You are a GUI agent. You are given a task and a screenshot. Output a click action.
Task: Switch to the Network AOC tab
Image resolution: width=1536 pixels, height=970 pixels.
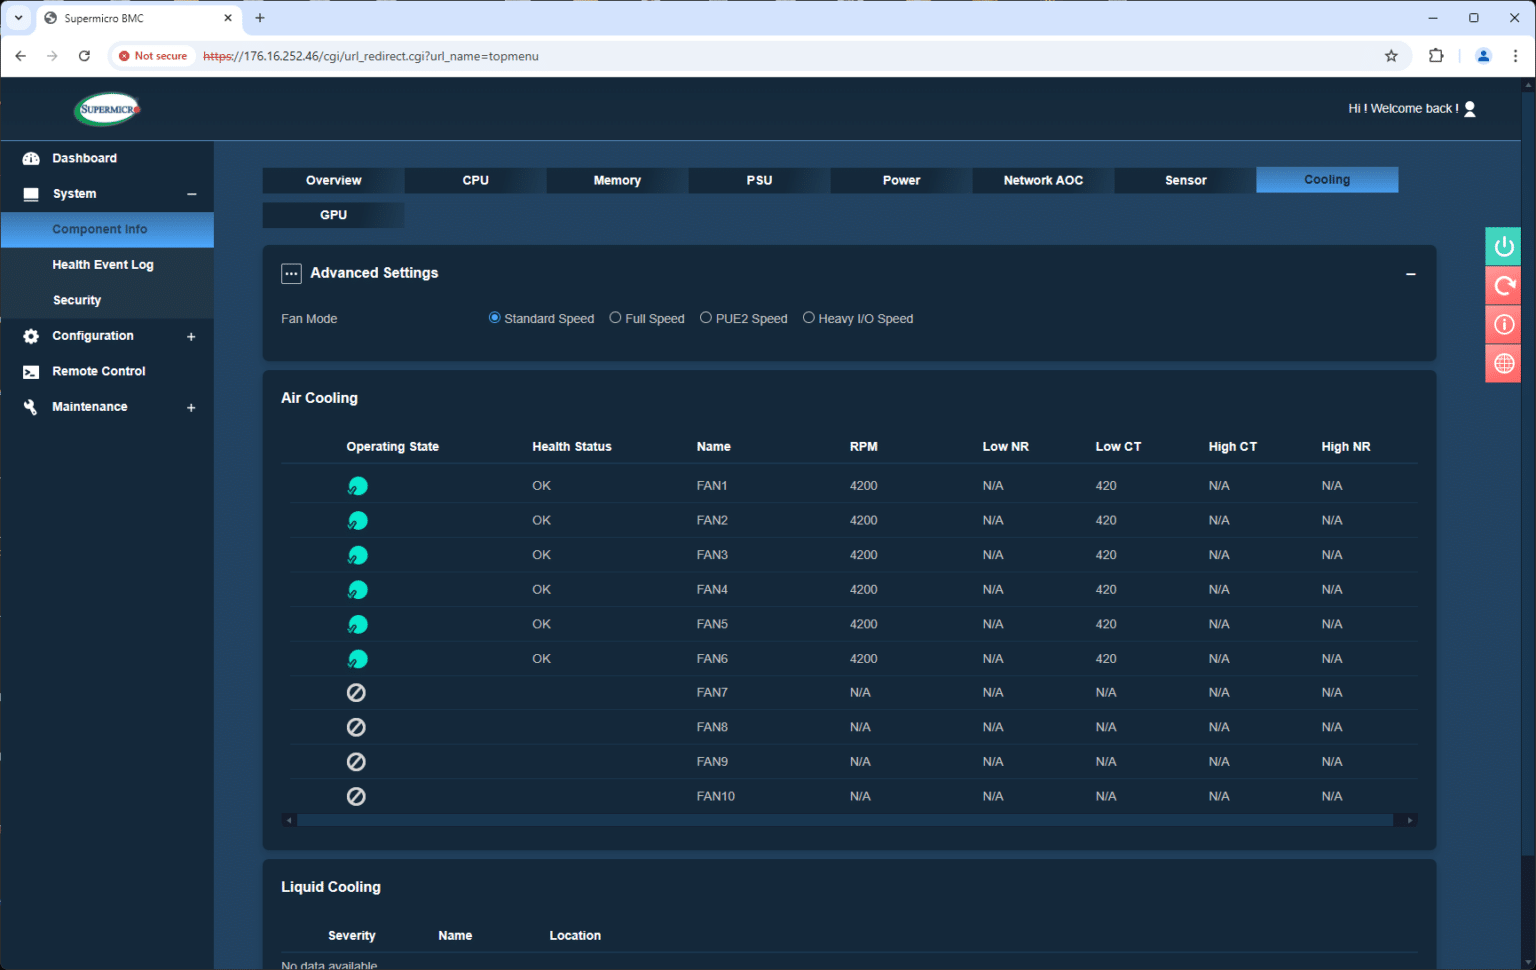pos(1043,180)
